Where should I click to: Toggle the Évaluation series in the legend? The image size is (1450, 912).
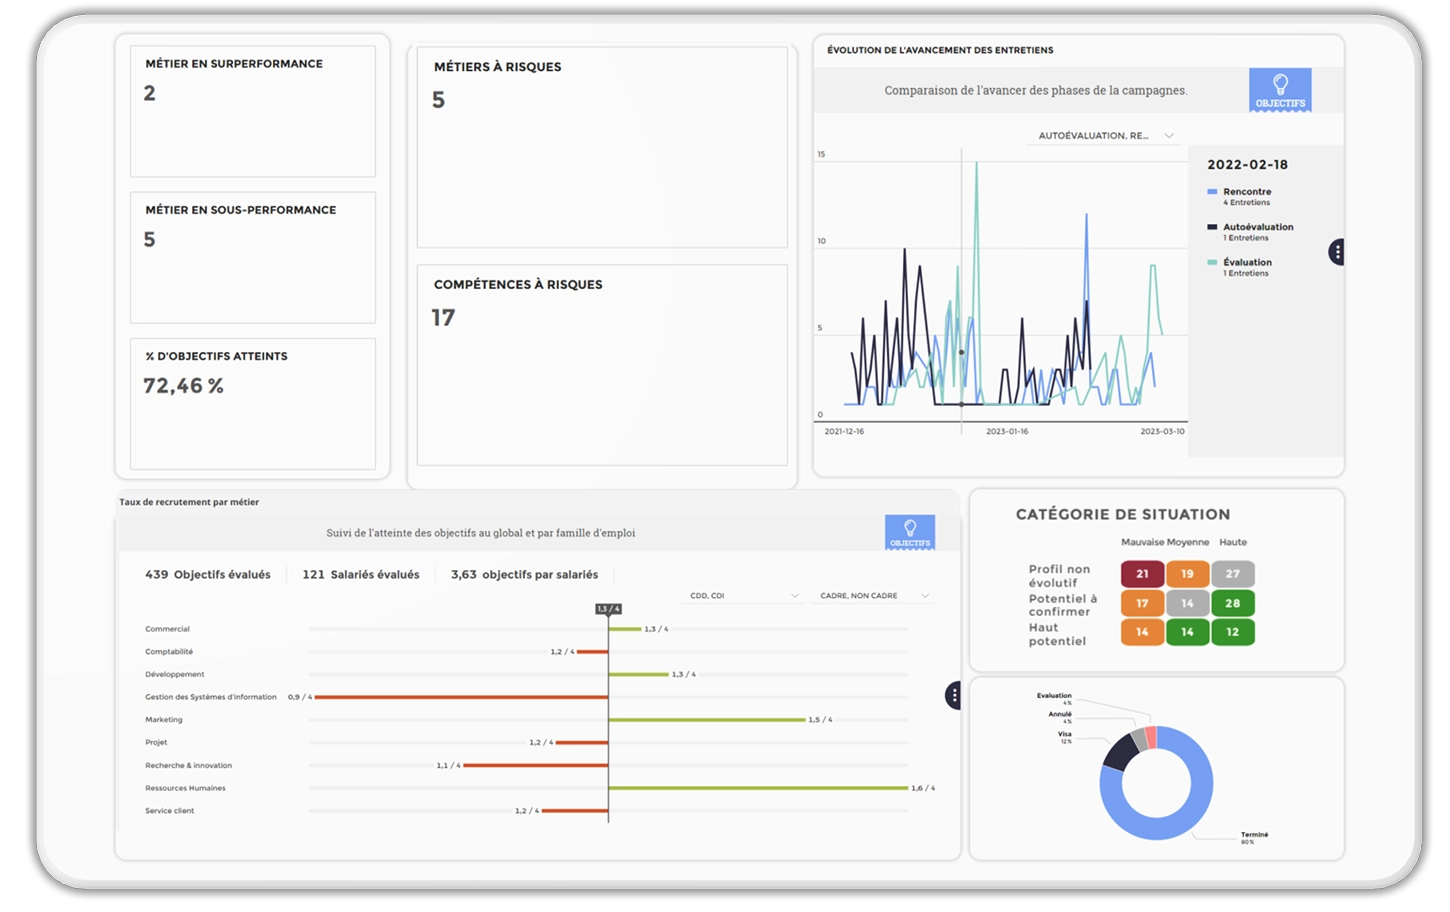(1246, 263)
